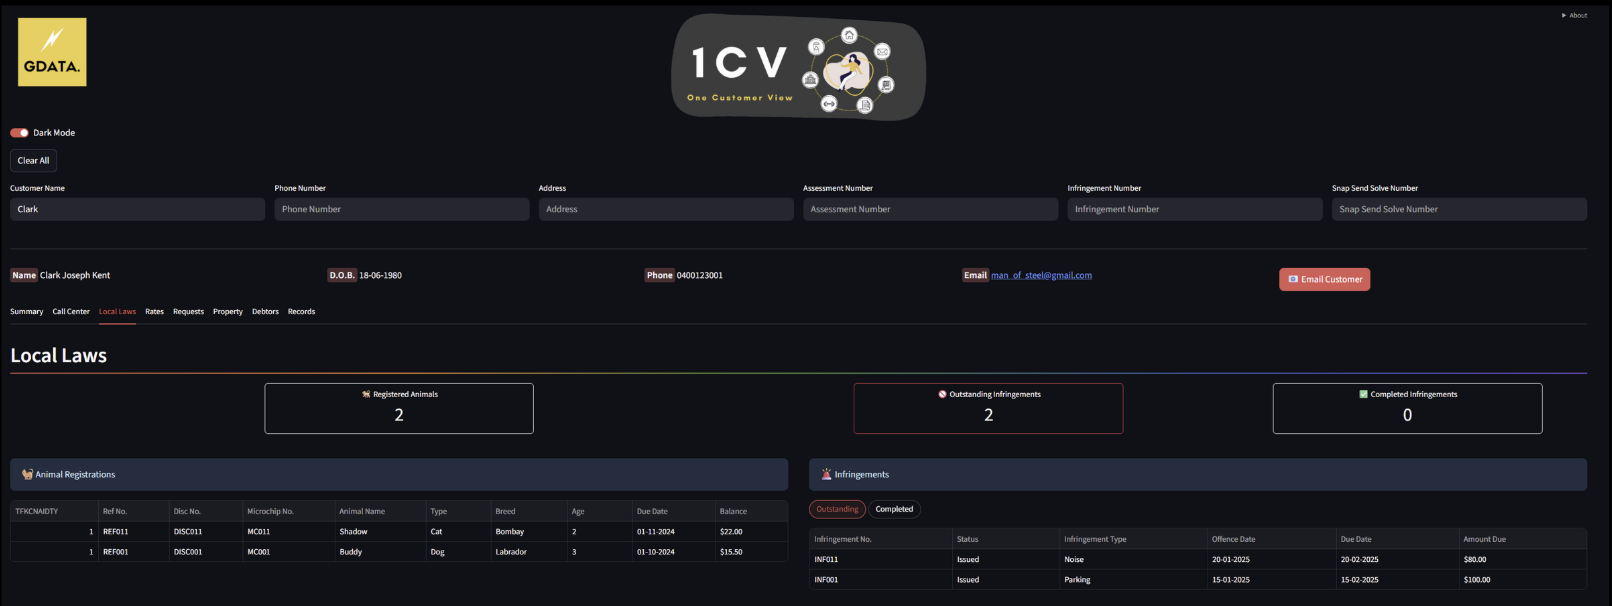Viewport: 1612px width, 606px height.
Task: Sort by the Infringement No. column header
Action: [x=880, y=539]
